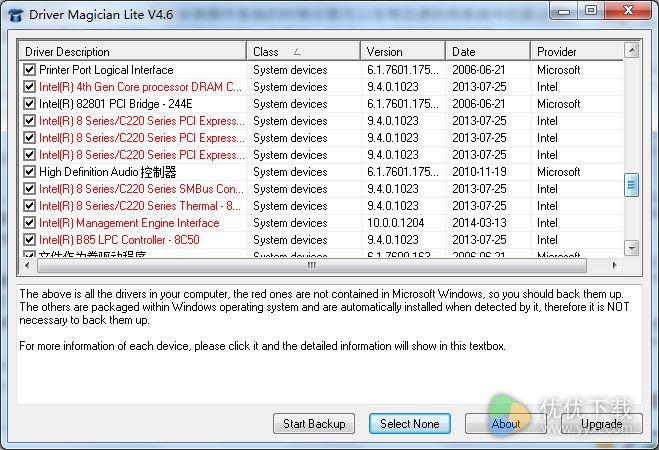
Task: Click the horizontal scrollbar thumb
Action: [311, 266]
